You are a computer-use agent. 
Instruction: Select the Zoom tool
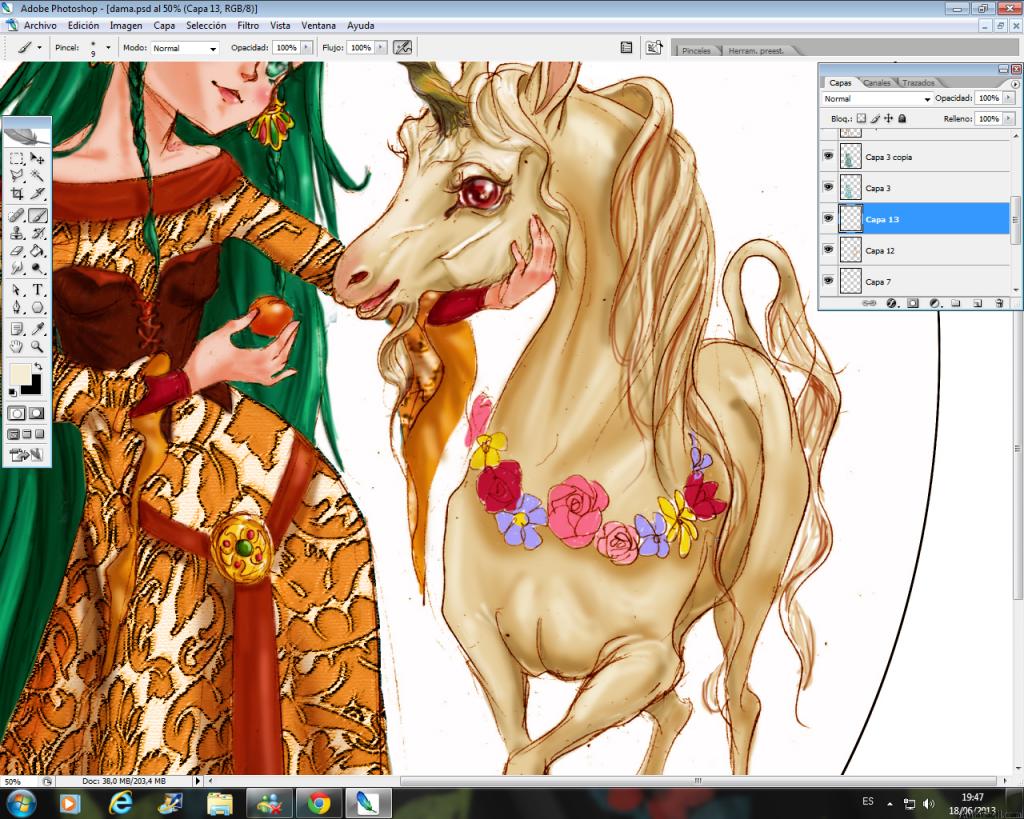pyautogui.click(x=37, y=347)
